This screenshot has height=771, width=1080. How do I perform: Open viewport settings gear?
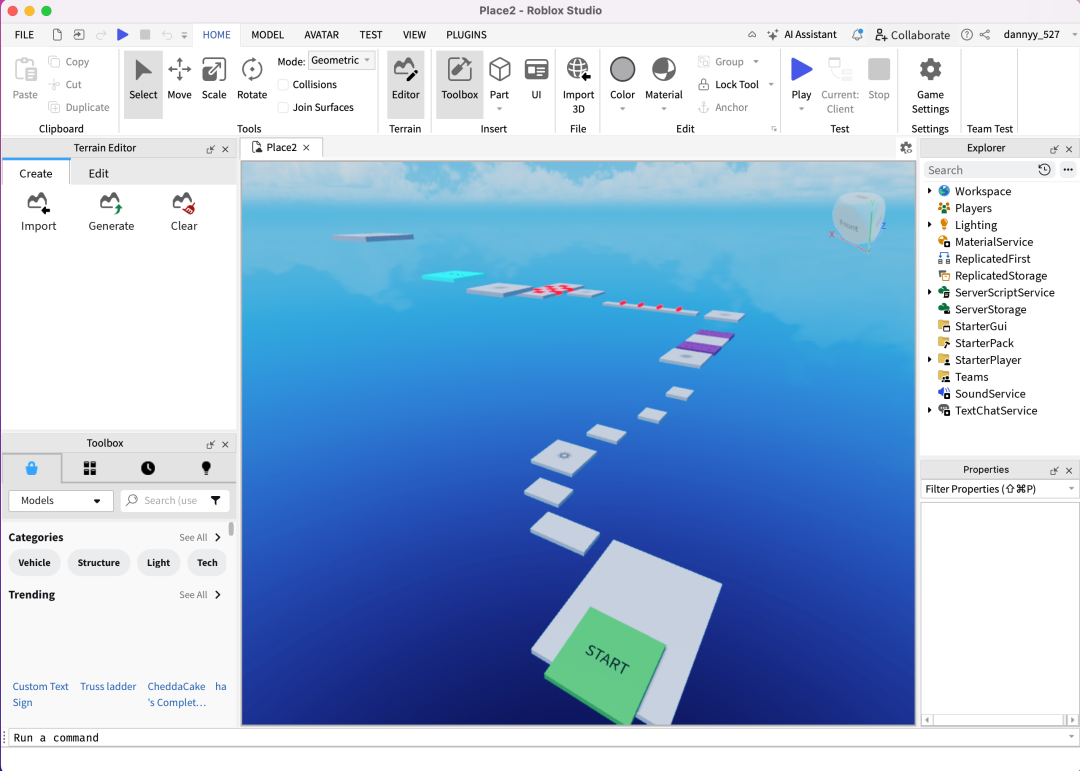(x=906, y=147)
